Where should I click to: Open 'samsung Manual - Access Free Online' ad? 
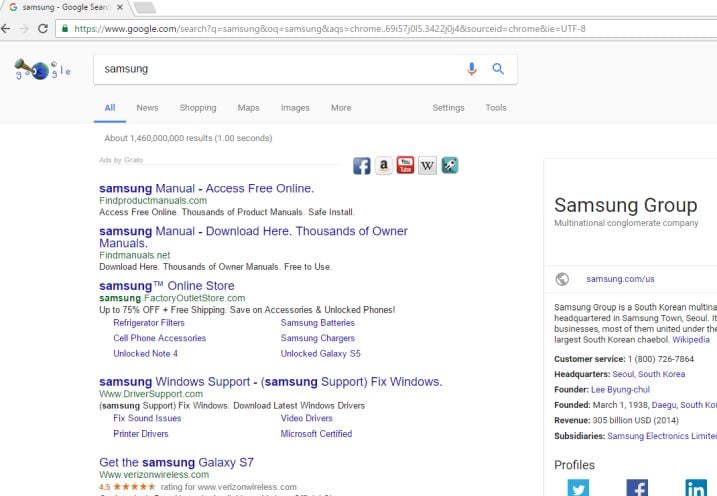(x=206, y=188)
